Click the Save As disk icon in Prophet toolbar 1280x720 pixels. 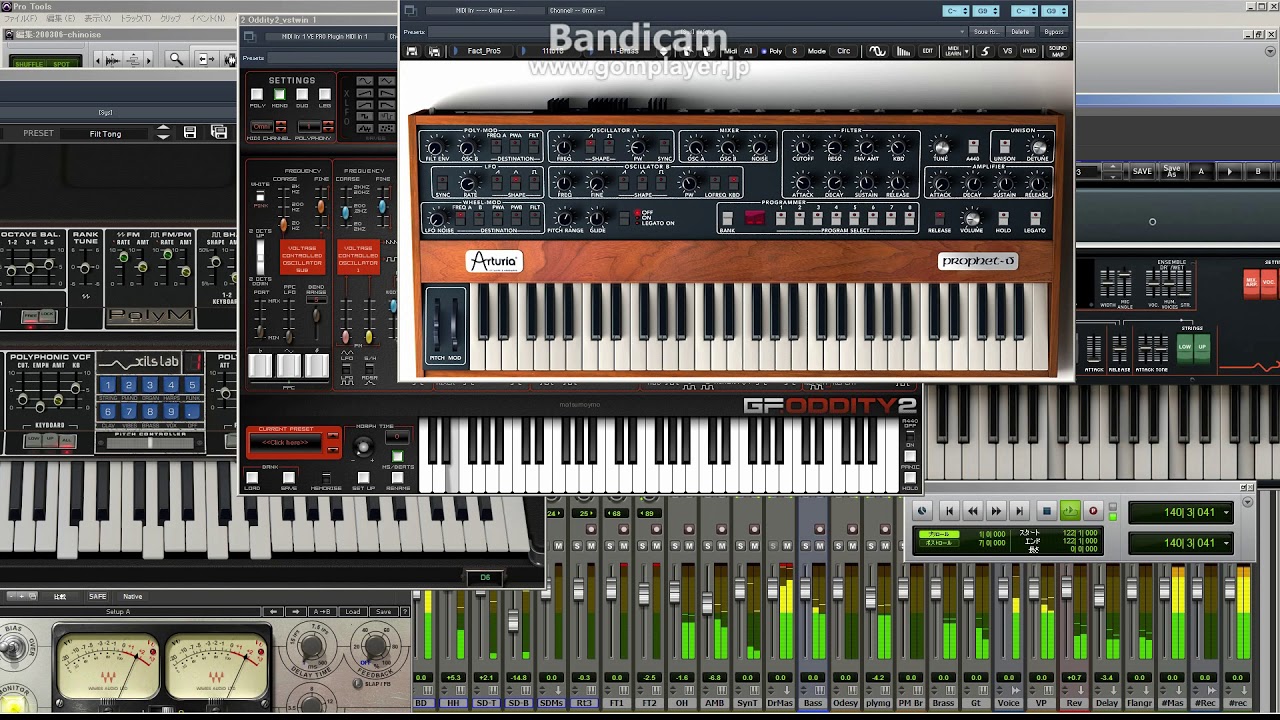coord(434,51)
